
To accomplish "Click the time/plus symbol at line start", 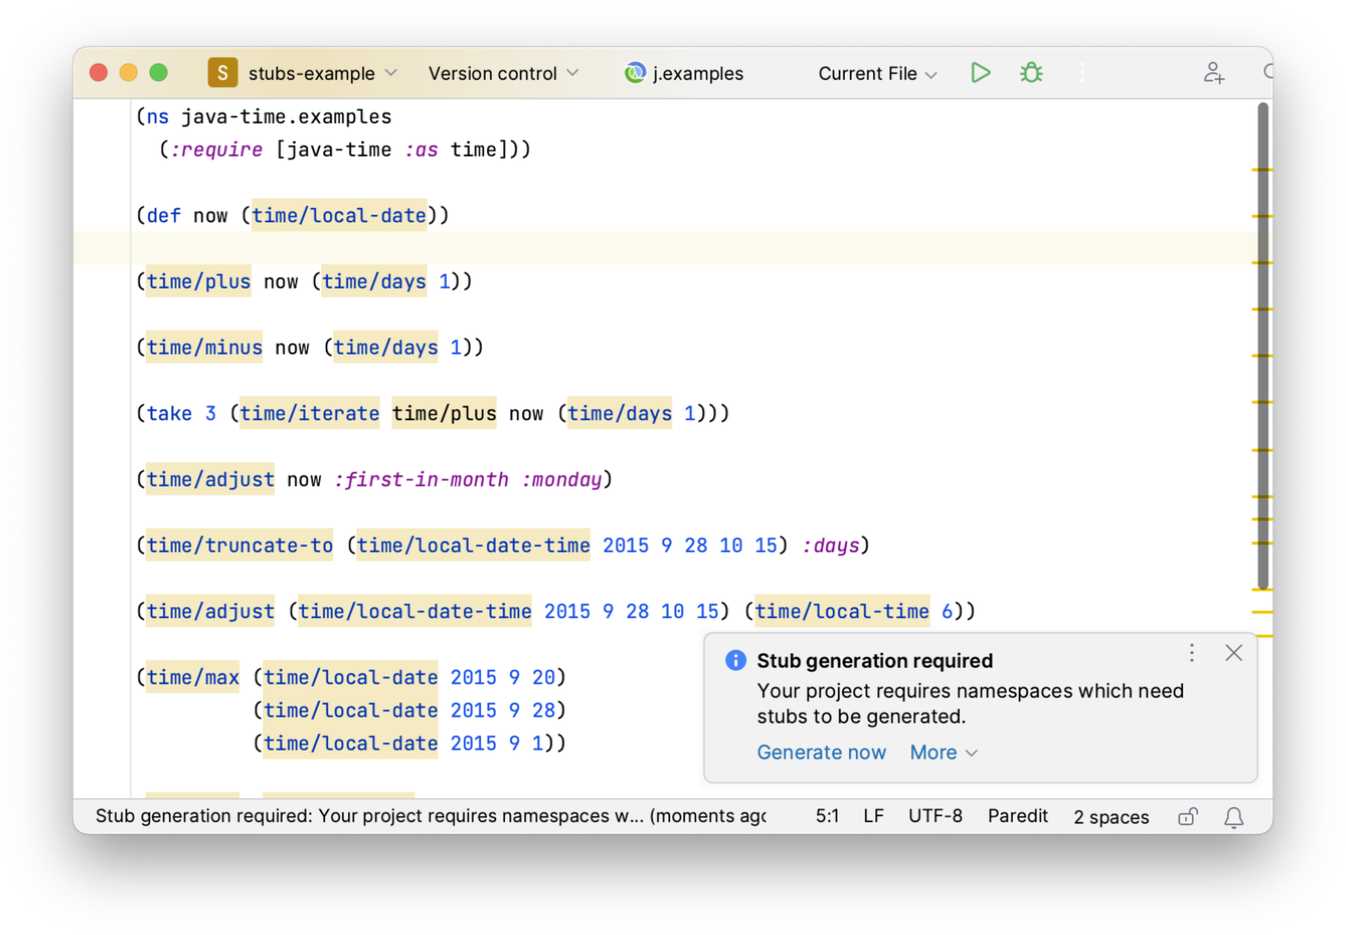I will pos(198,281).
